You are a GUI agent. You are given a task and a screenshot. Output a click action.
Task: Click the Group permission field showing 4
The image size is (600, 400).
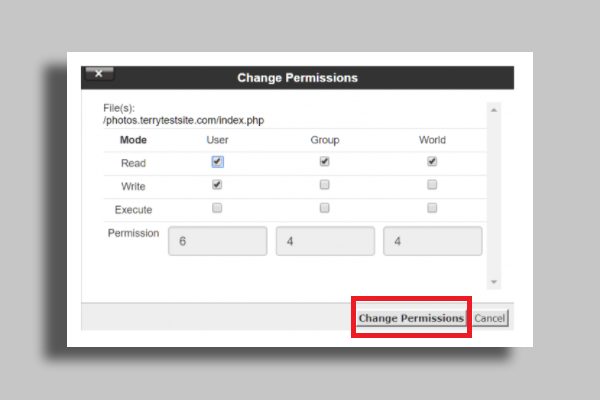click(325, 241)
